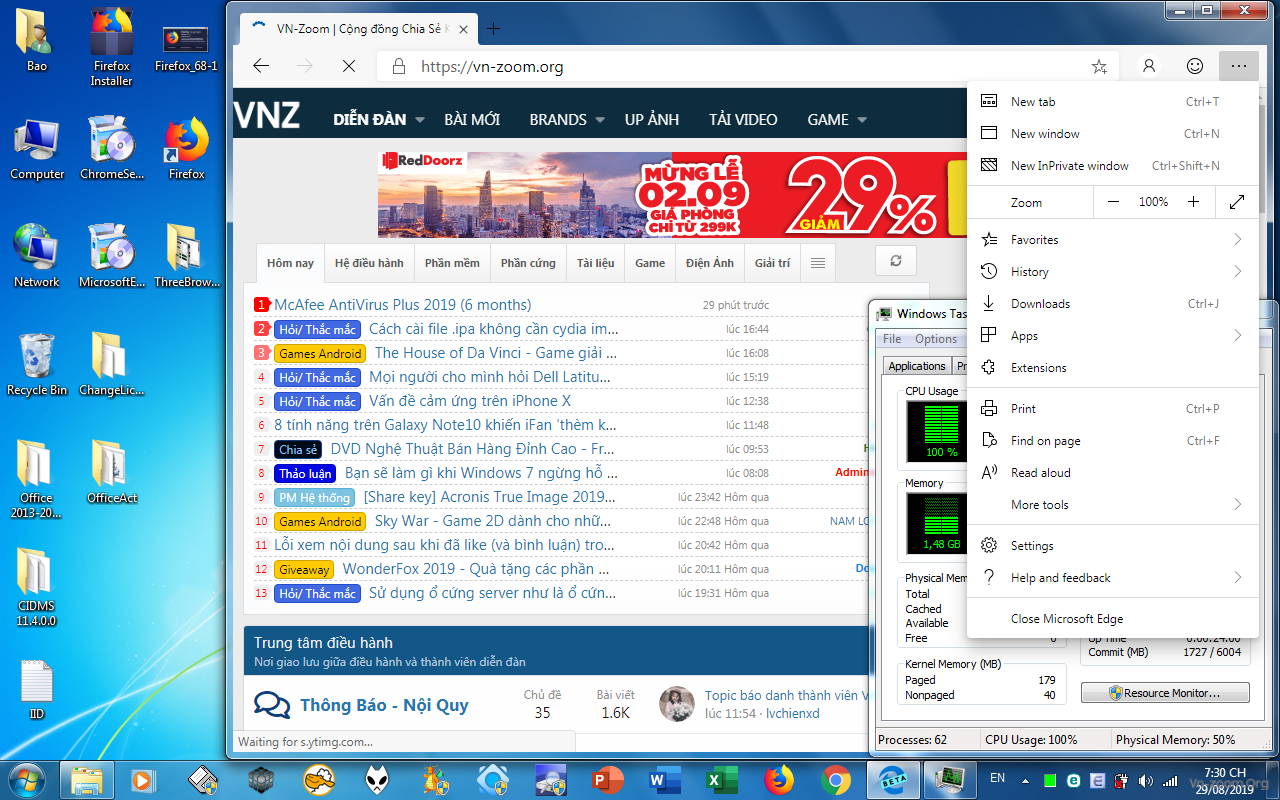This screenshot has width=1280, height=800.
Task: Launch PowerPoint from the taskbar
Action: point(607,779)
